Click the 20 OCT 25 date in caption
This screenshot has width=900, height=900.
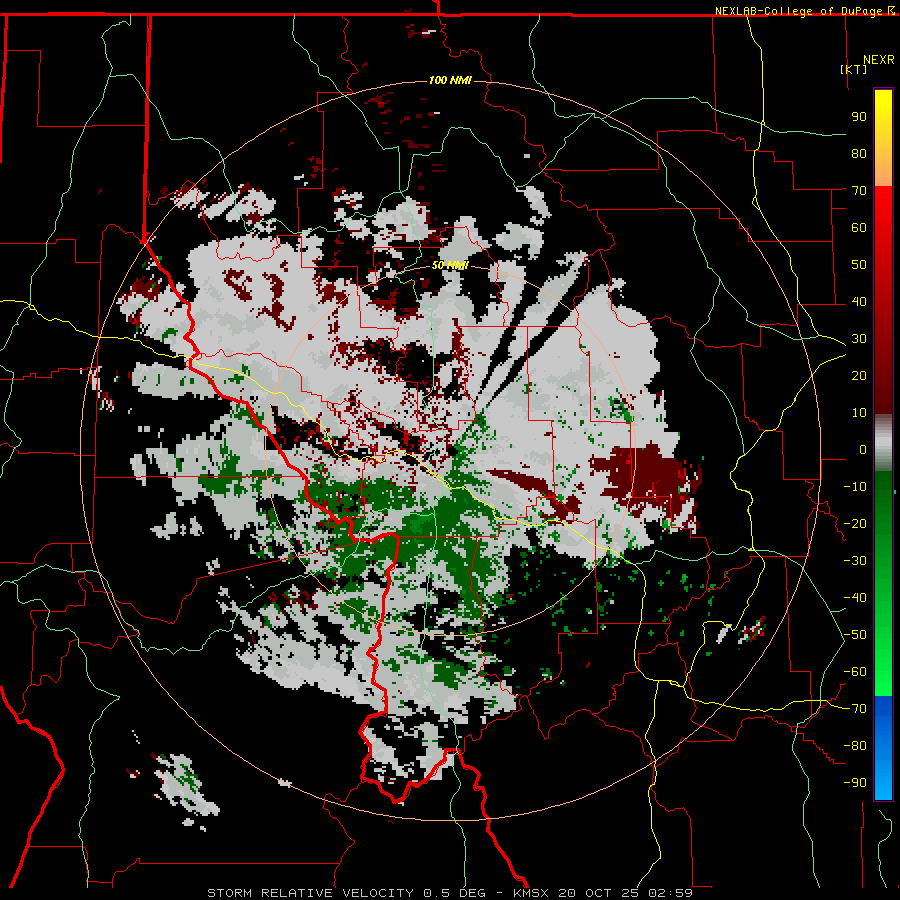[x=599, y=893]
